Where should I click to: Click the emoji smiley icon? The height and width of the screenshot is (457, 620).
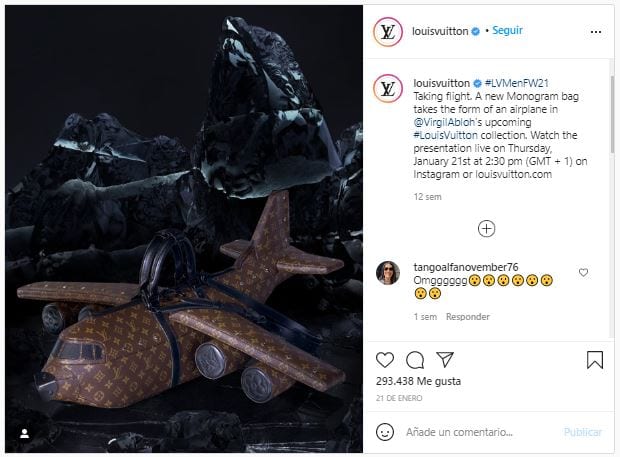385,432
